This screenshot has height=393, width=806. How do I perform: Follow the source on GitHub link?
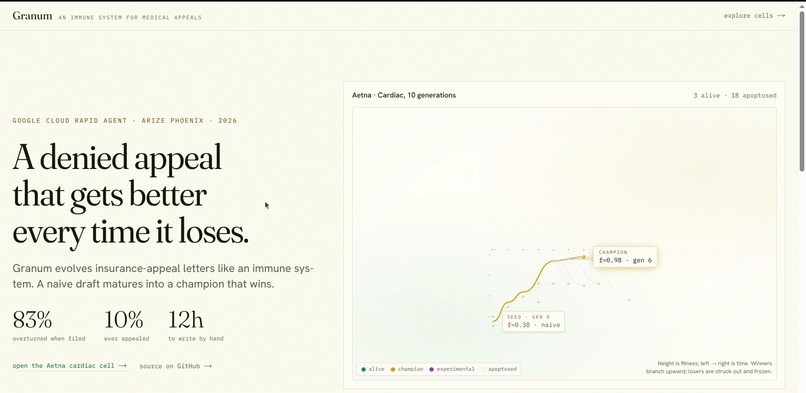point(175,366)
